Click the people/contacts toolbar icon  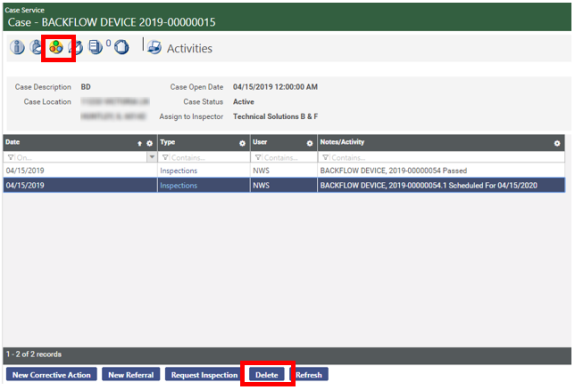click(x=36, y=47)
